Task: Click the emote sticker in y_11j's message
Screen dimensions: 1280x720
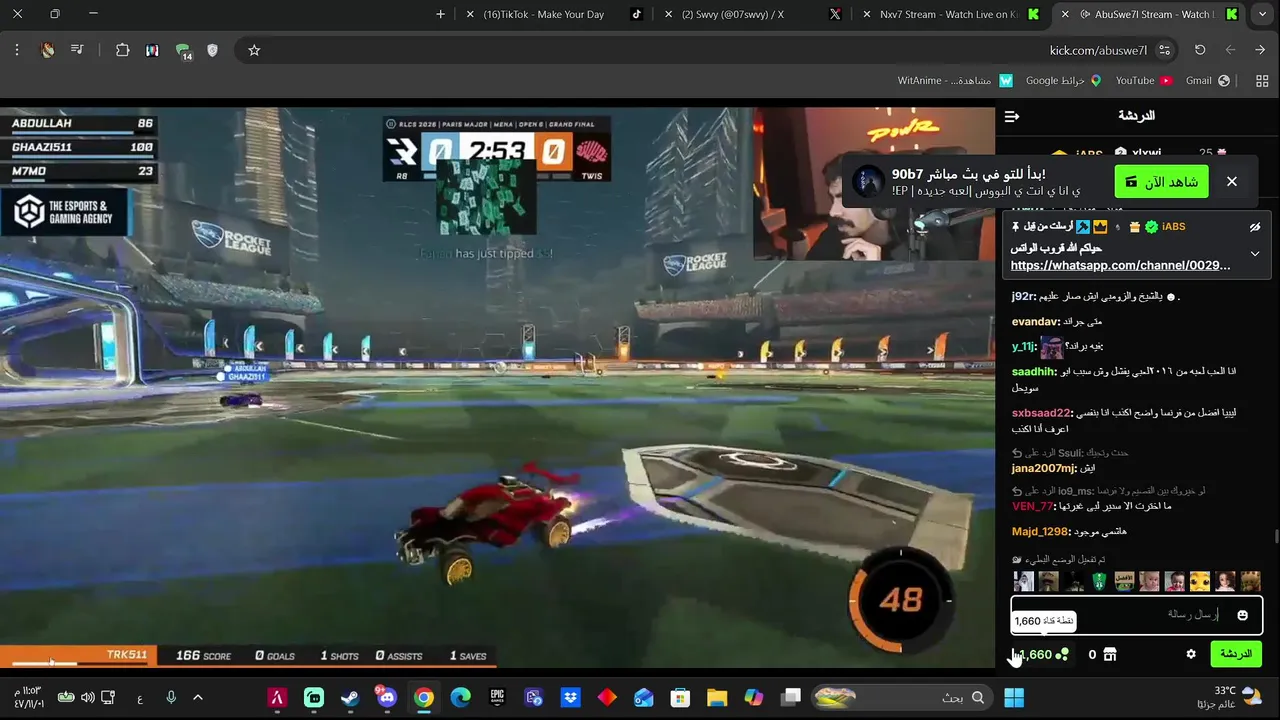Action: click(1051, 347)
